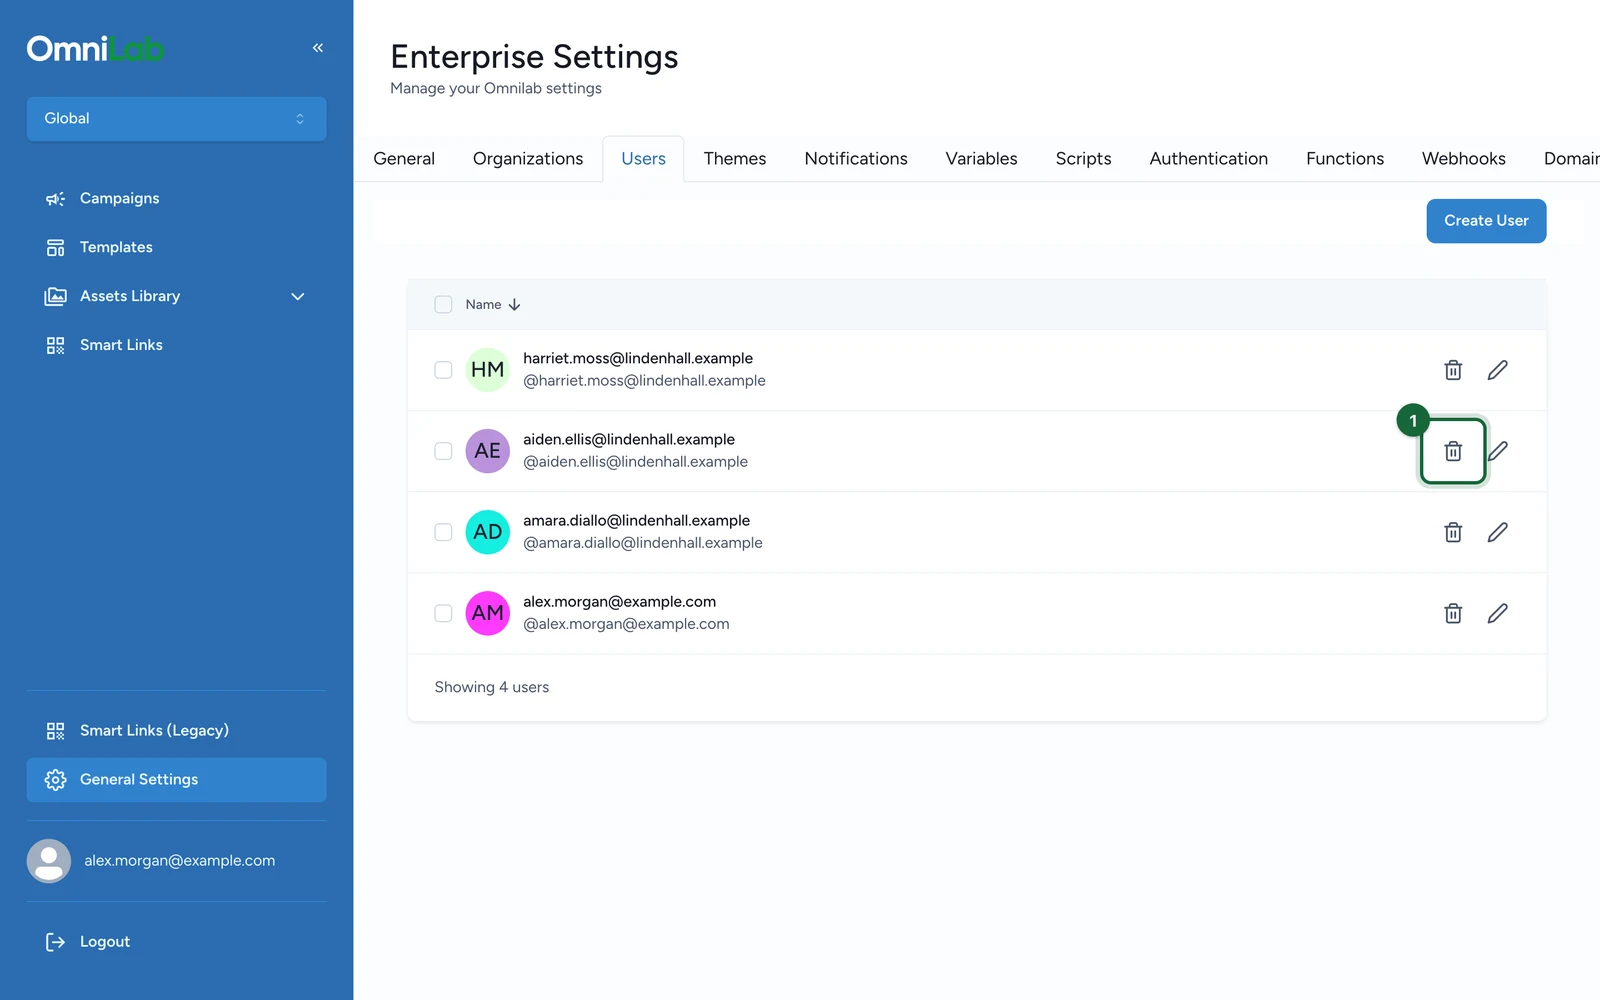This screenshot has height=1000, width=1600.
Task: Delete user harriet.moss with trash icon
Action: point(1453,370)
